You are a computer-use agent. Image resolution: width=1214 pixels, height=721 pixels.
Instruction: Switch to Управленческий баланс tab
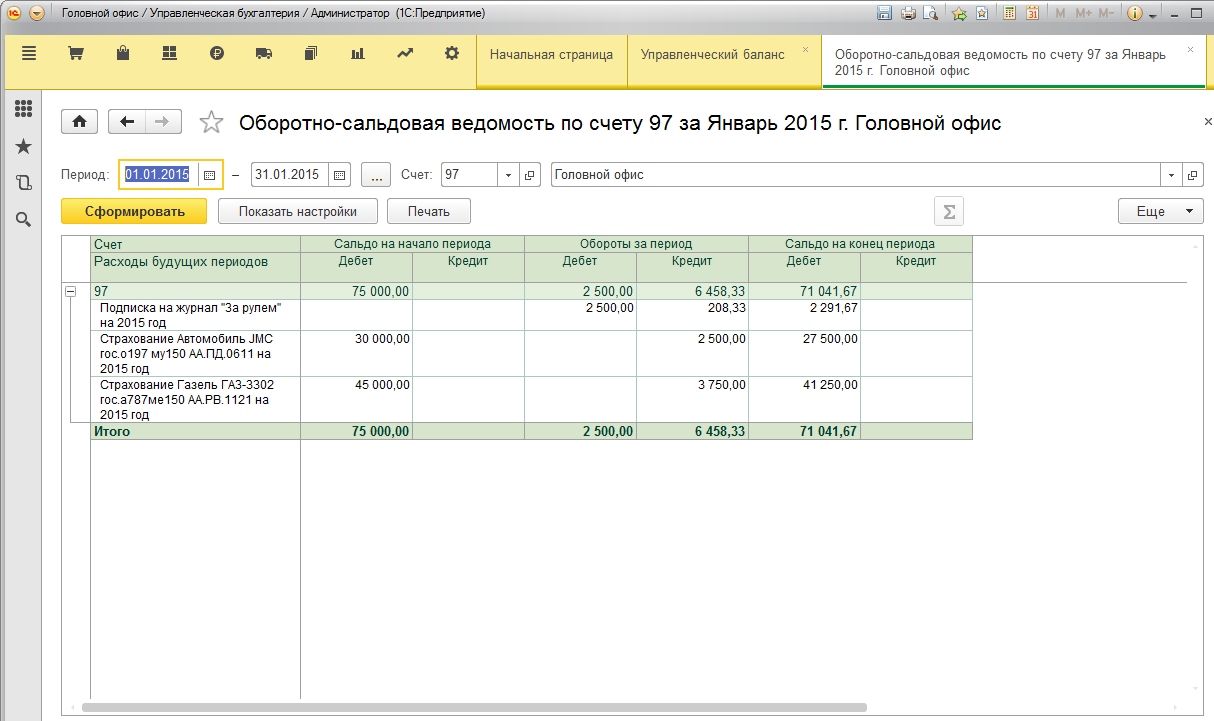713,55
